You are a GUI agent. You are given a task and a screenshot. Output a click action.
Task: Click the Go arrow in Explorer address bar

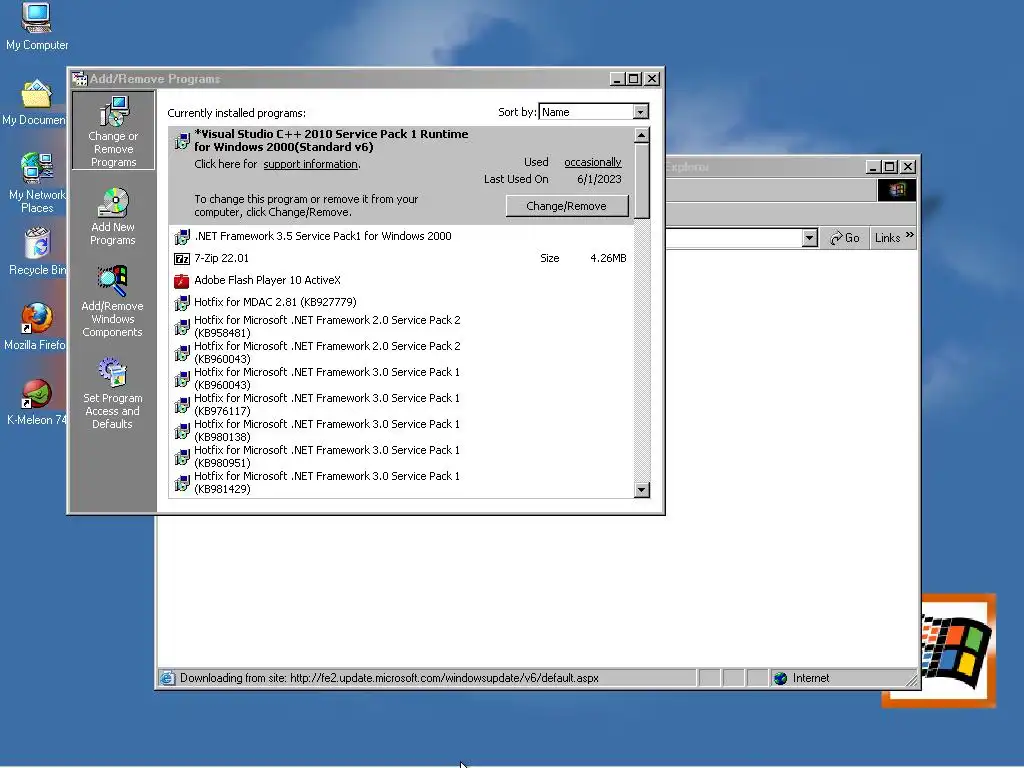(x=836, y=238)
